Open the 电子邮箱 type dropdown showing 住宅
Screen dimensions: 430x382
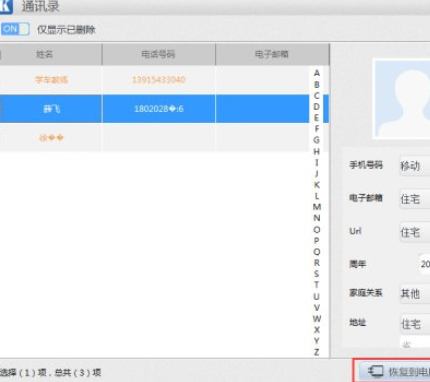[x=415, y=199]
